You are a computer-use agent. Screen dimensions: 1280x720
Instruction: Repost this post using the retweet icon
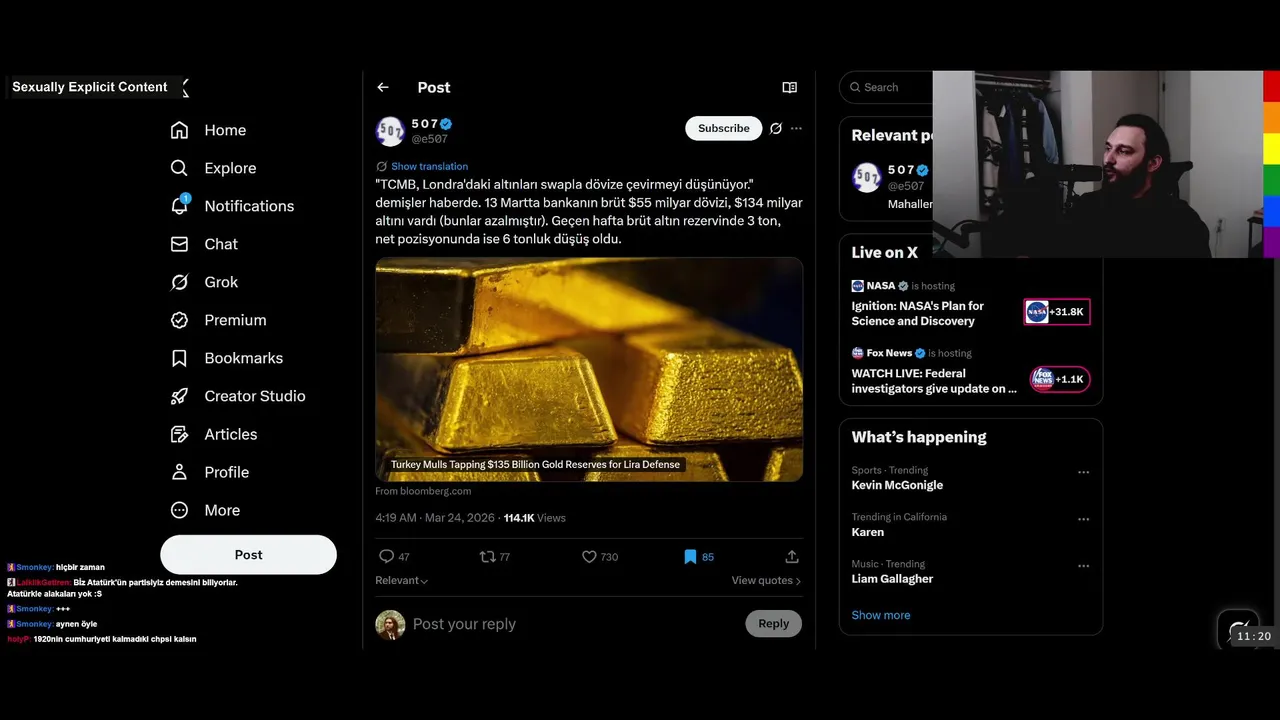click(488, 557)
